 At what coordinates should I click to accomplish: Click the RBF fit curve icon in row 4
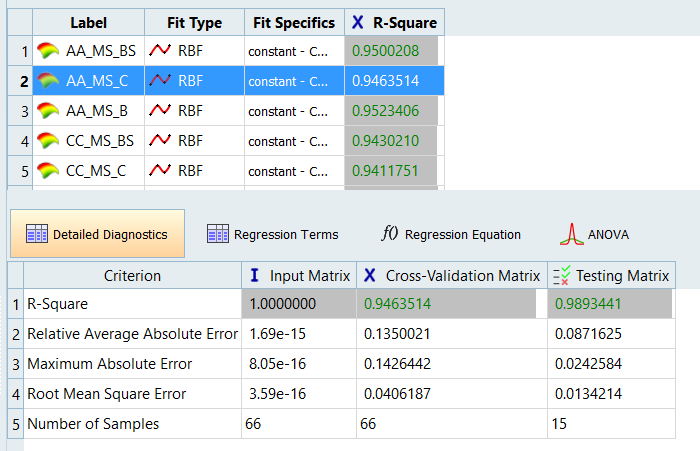(x=159, y=141)
